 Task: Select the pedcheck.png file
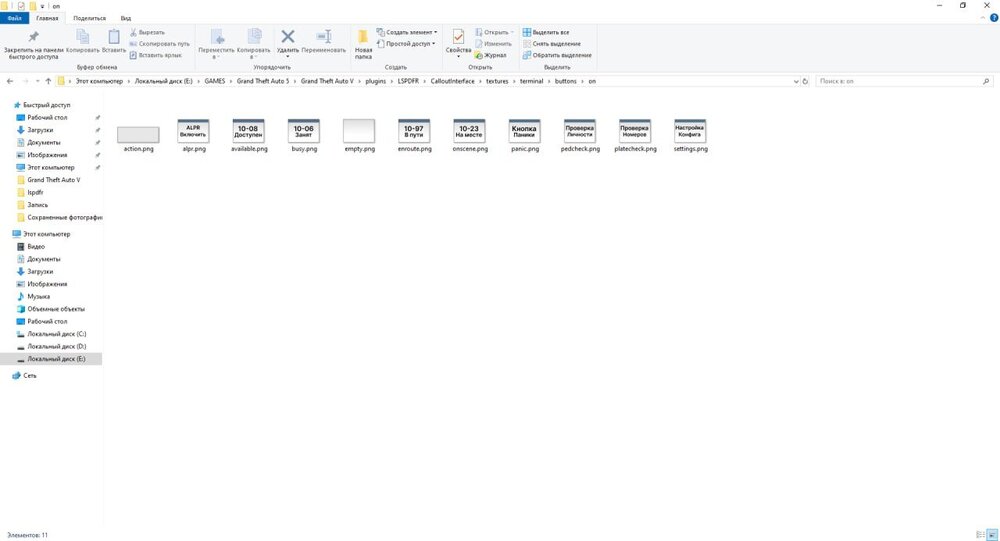tap(580, 135)
